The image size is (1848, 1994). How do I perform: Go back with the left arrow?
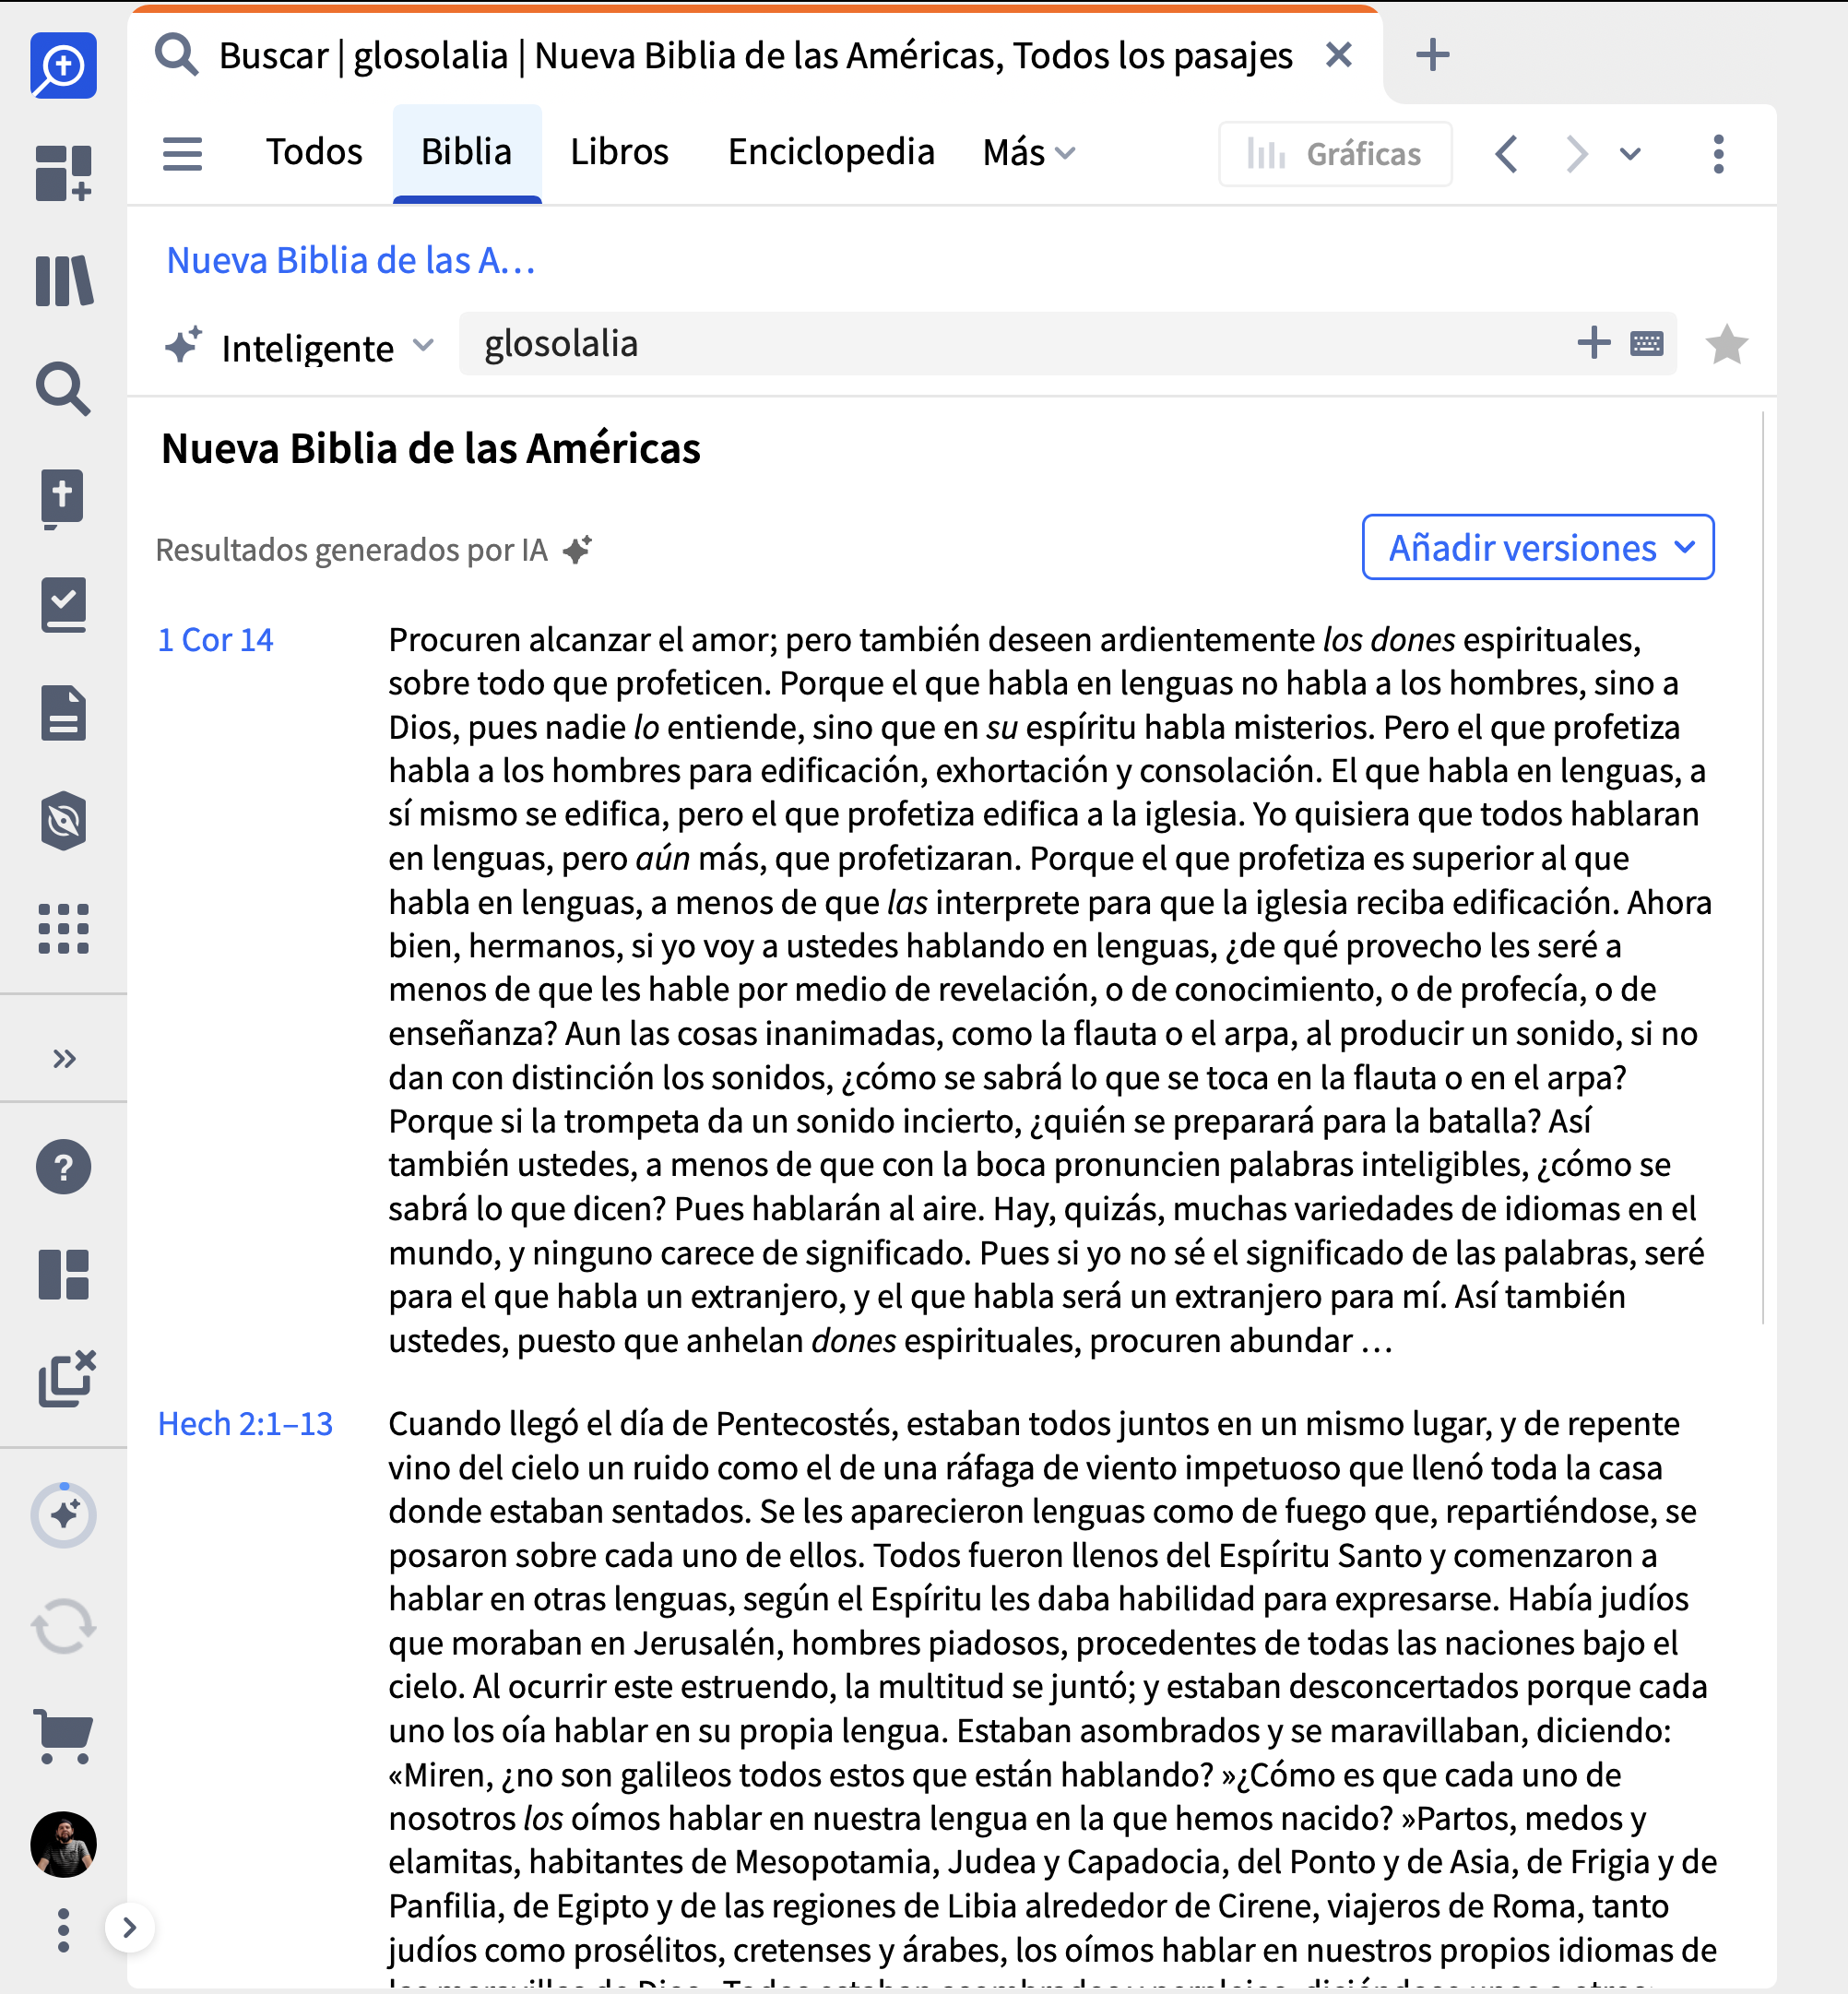coord(1507,154)
